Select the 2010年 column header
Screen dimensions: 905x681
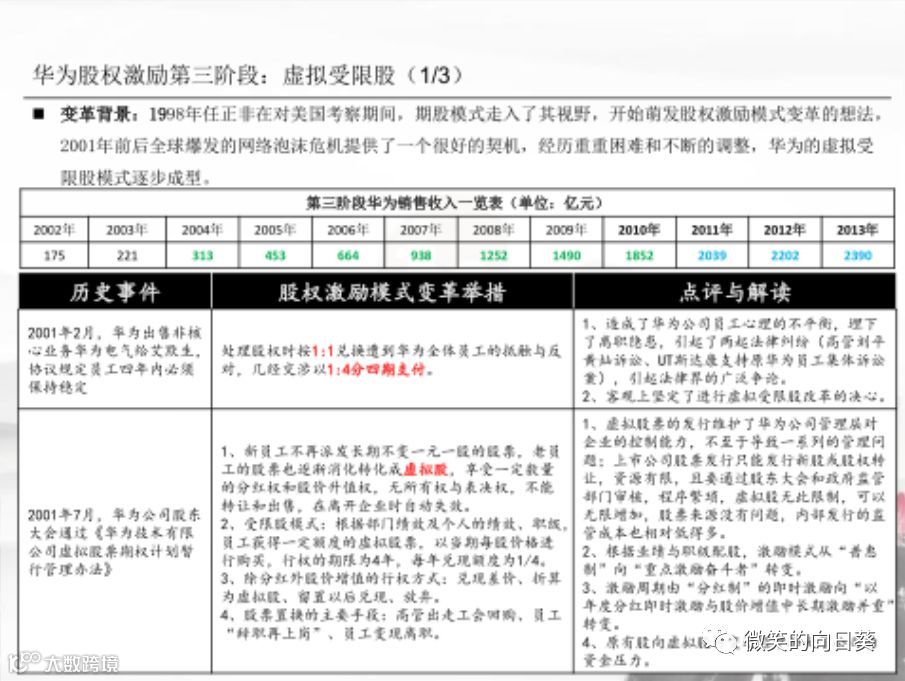[x=639, y=230]
